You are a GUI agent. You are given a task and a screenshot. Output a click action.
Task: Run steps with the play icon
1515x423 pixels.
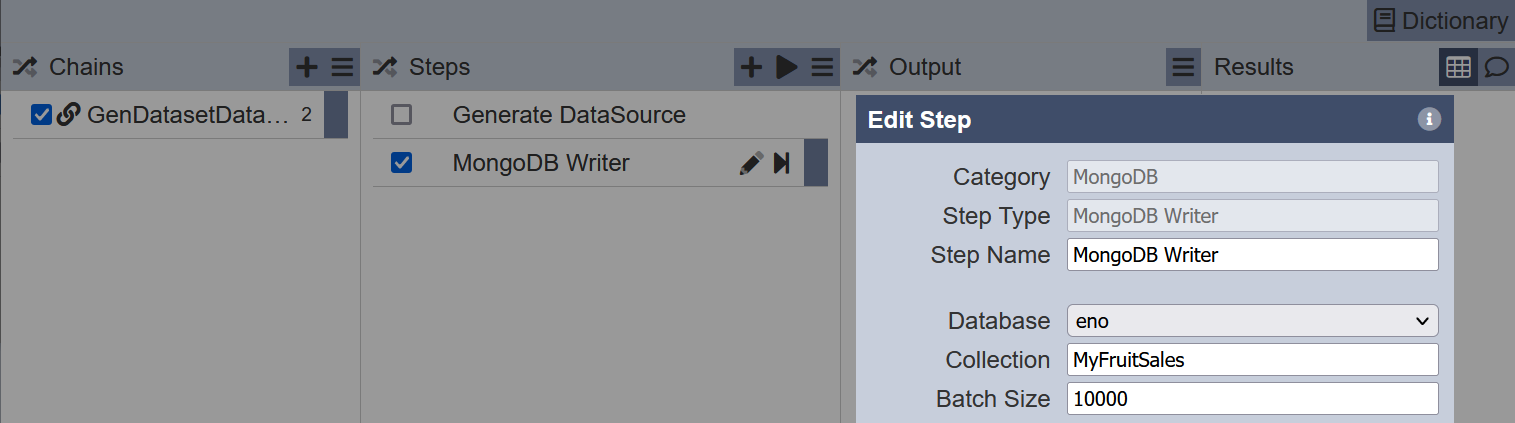[786, 67]
